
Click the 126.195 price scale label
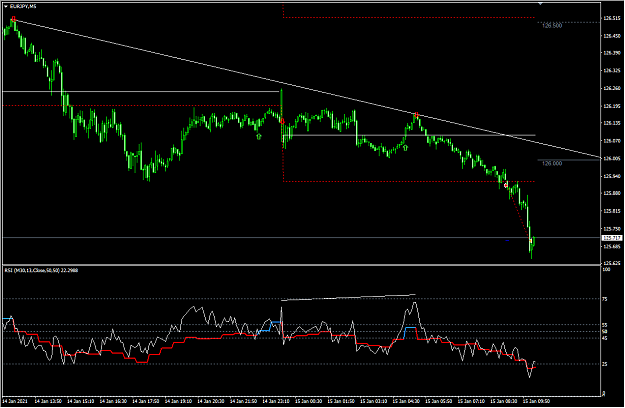coord(611,106)
